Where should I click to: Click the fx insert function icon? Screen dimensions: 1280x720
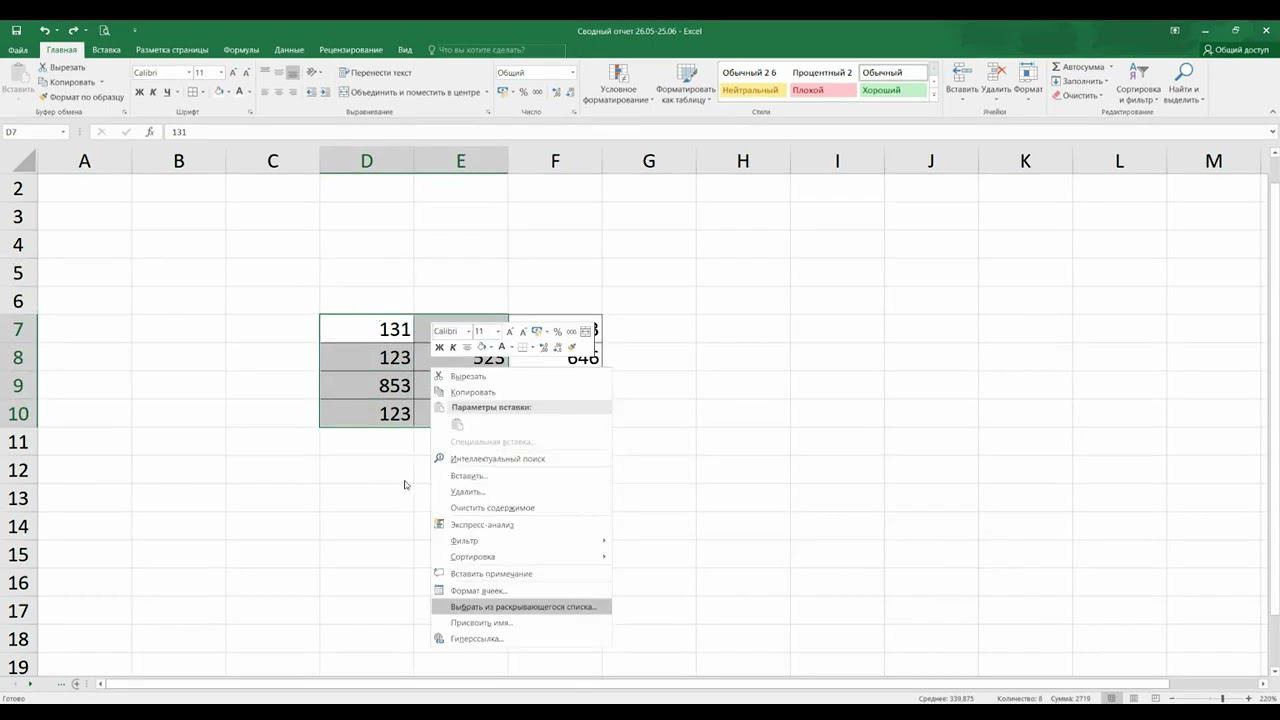pos(150,132)
